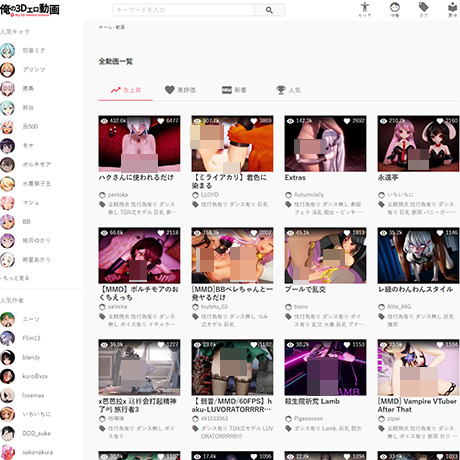Open the author link salmina
The width and height of the screenshot is (460, 460).
point(117,307)
